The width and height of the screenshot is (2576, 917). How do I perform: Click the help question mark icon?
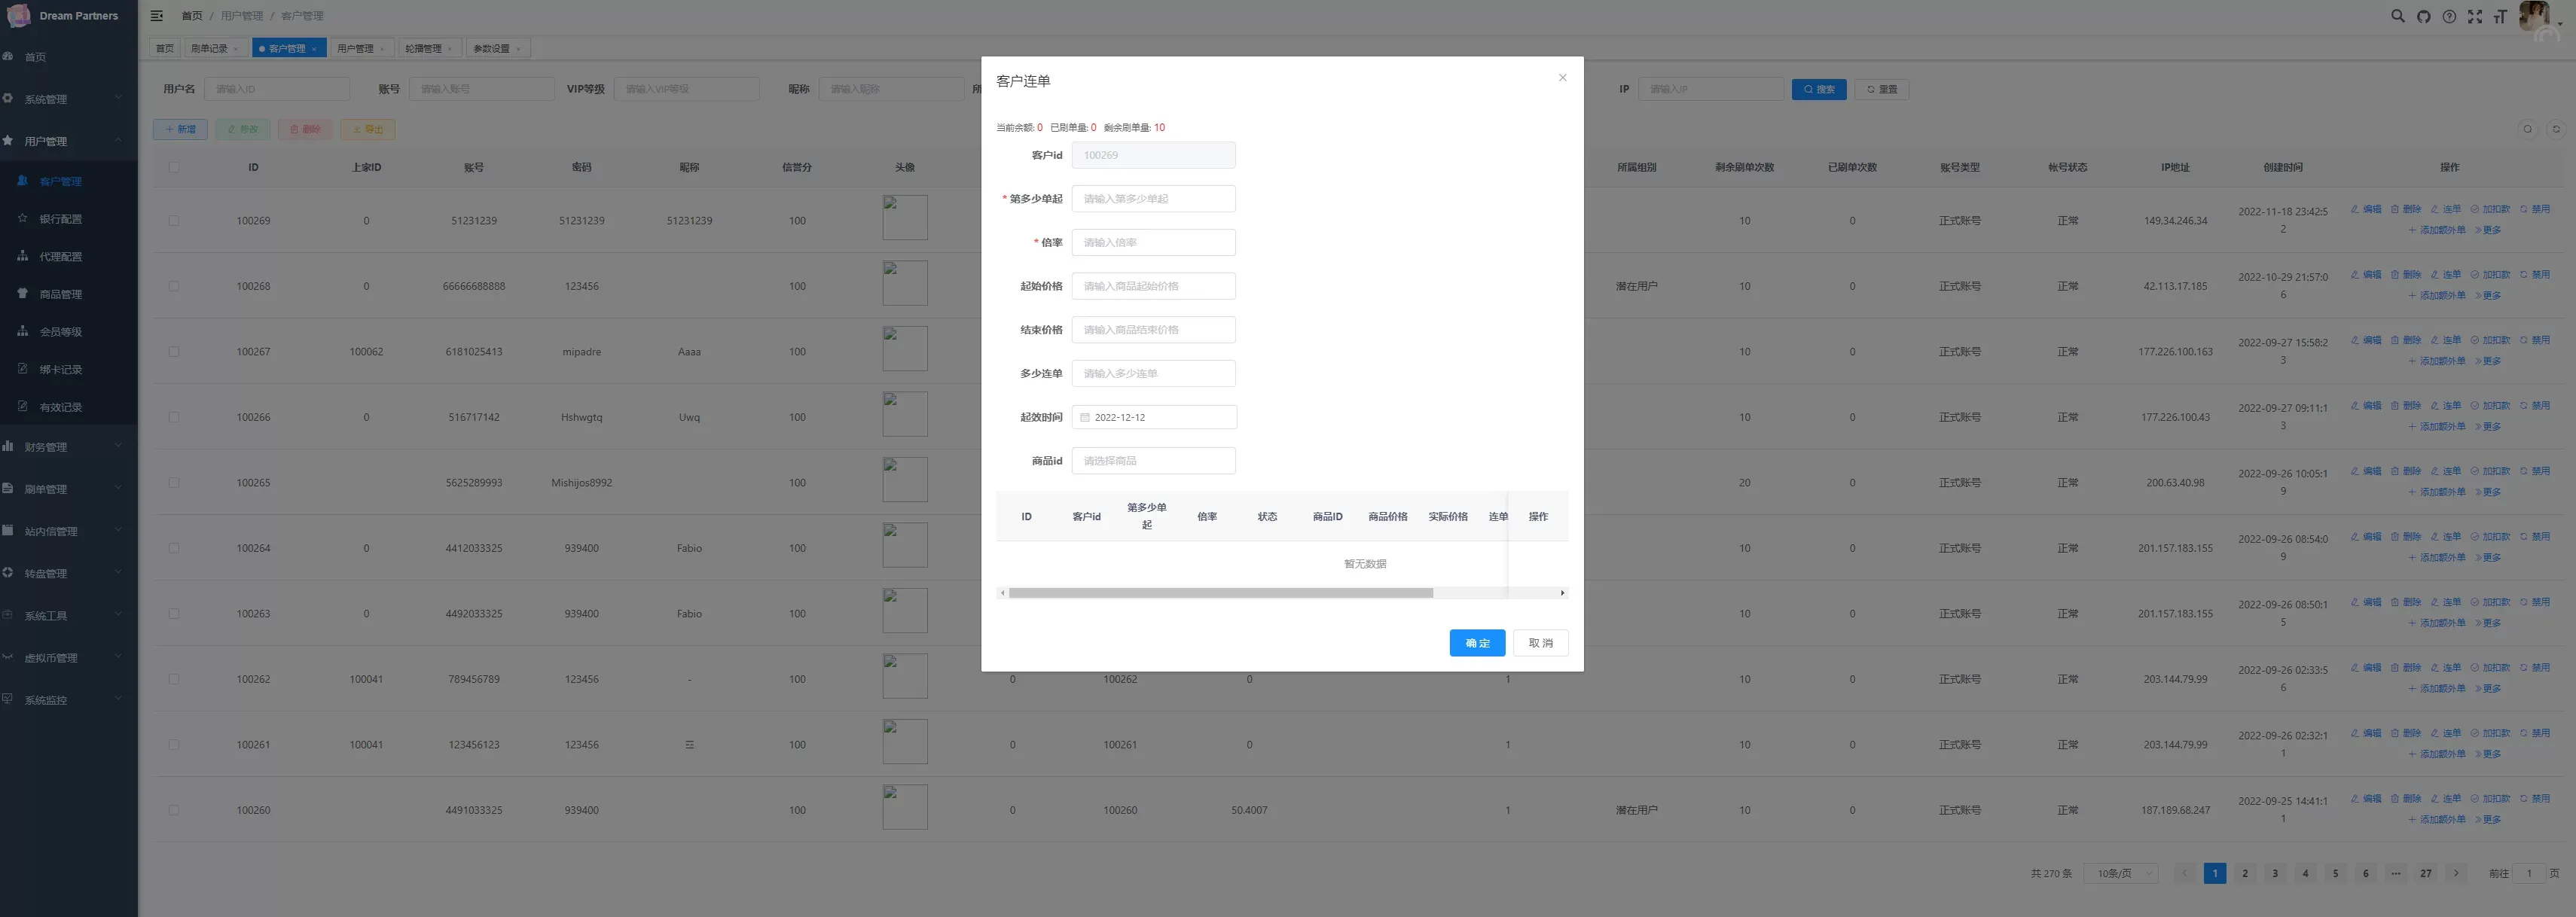pos(2449,16)
